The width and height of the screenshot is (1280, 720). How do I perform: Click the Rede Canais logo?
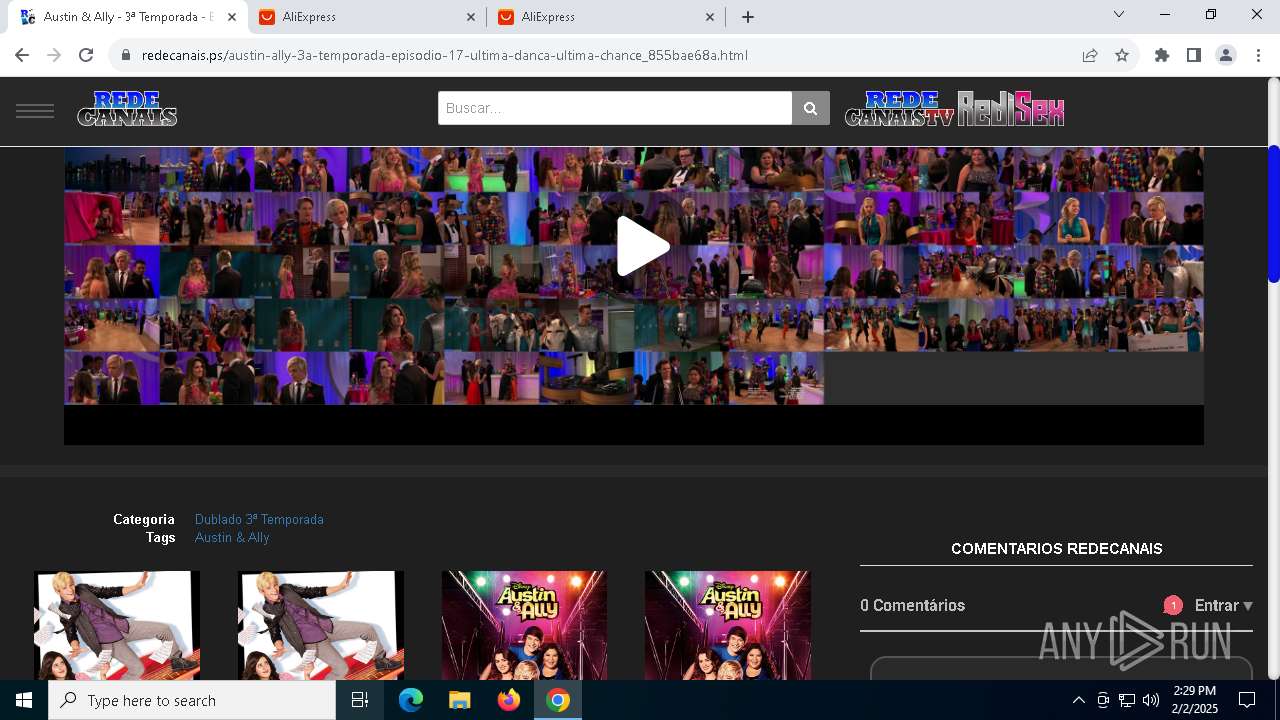pos(127,109)
